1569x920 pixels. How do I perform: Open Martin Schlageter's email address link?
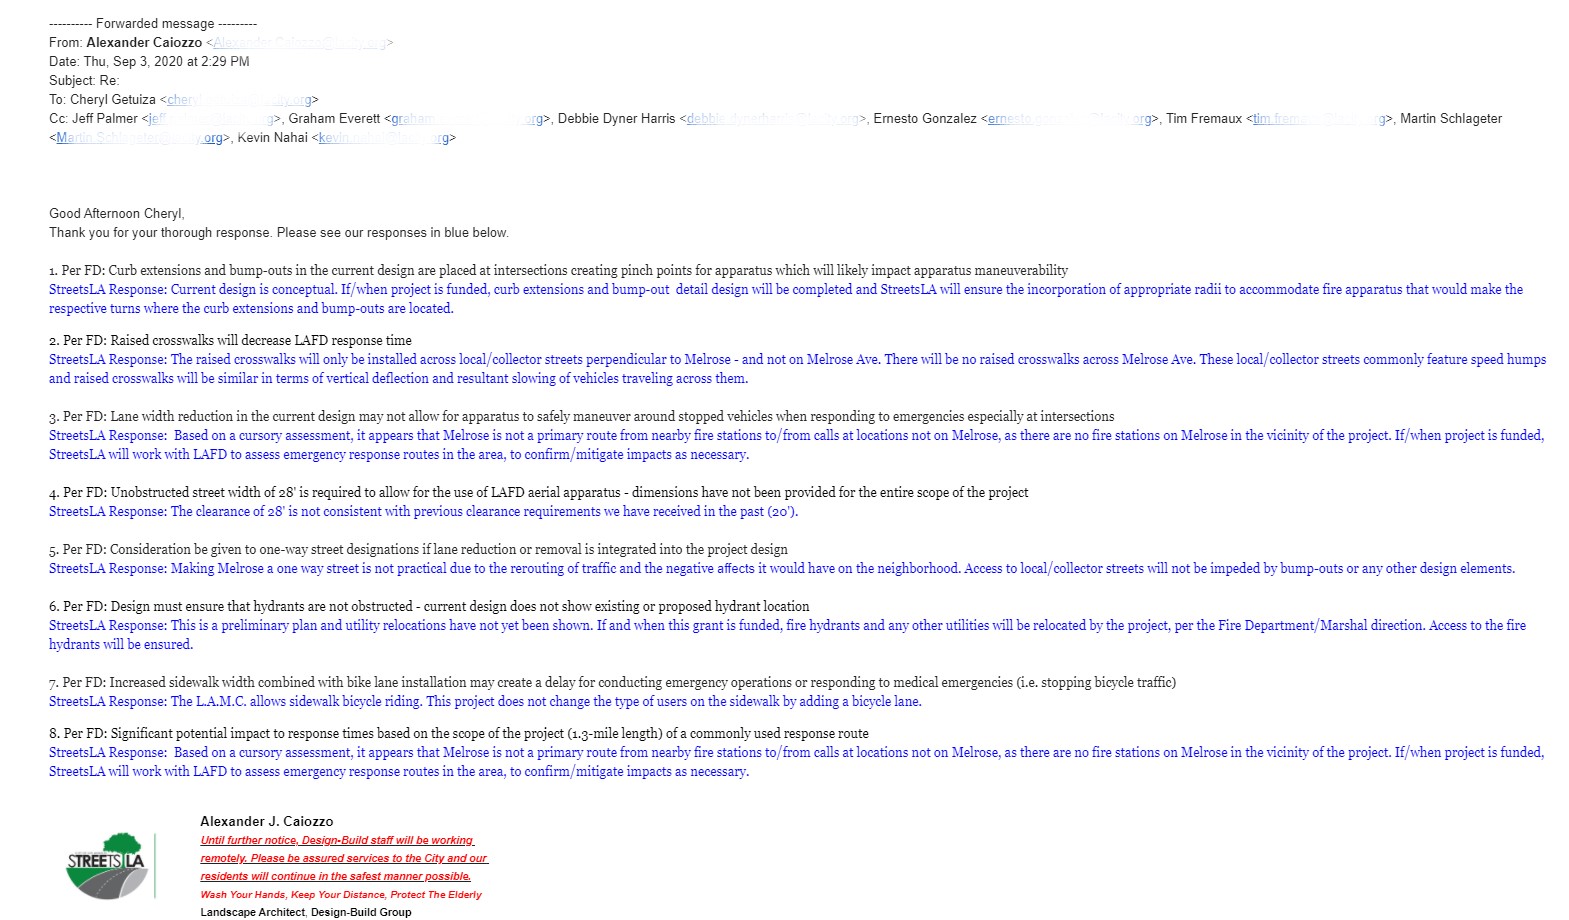(139, 138)
